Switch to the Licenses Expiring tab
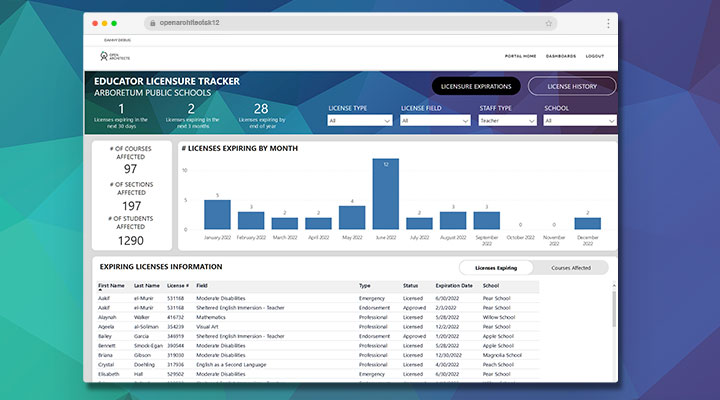This screenshot has width=720, height=400. (x=496, y=268)
